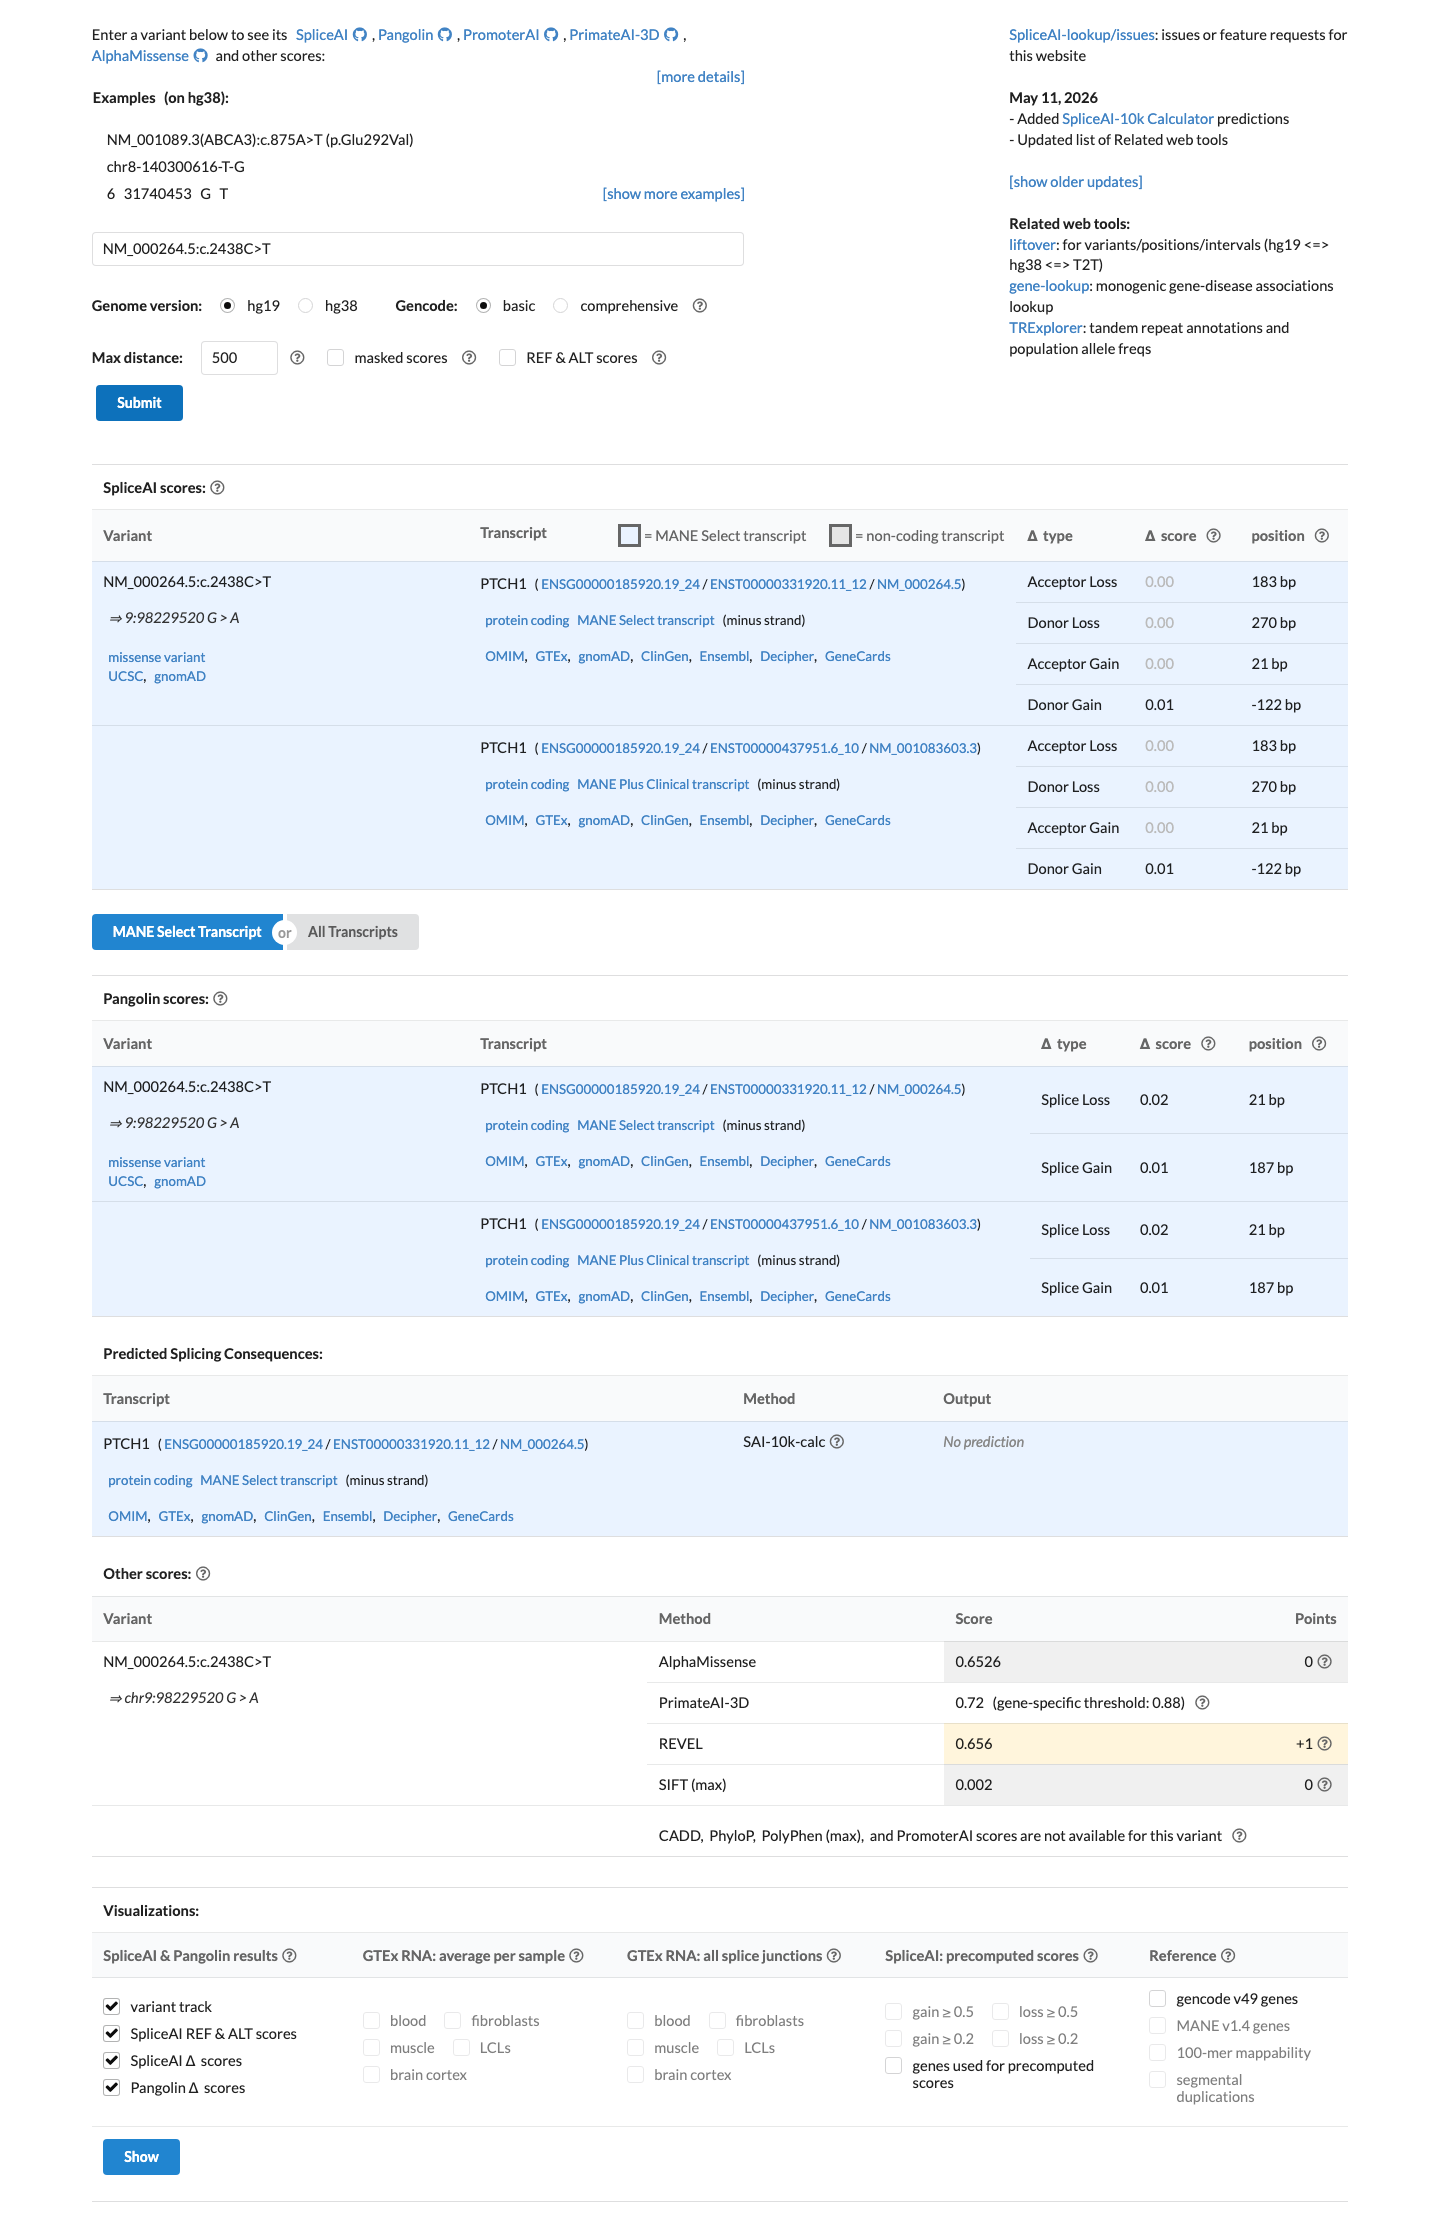
Task: Click help icon next to Pangolin scores heading
Action: (x=221, y=999)
